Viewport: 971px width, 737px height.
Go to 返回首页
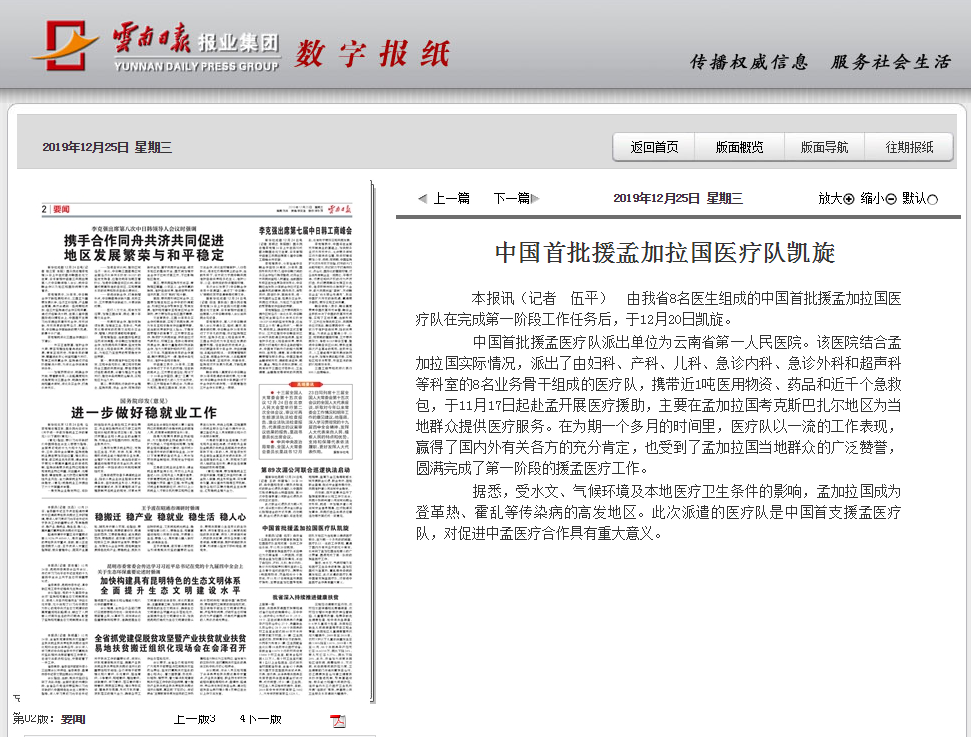pos(654,147)
